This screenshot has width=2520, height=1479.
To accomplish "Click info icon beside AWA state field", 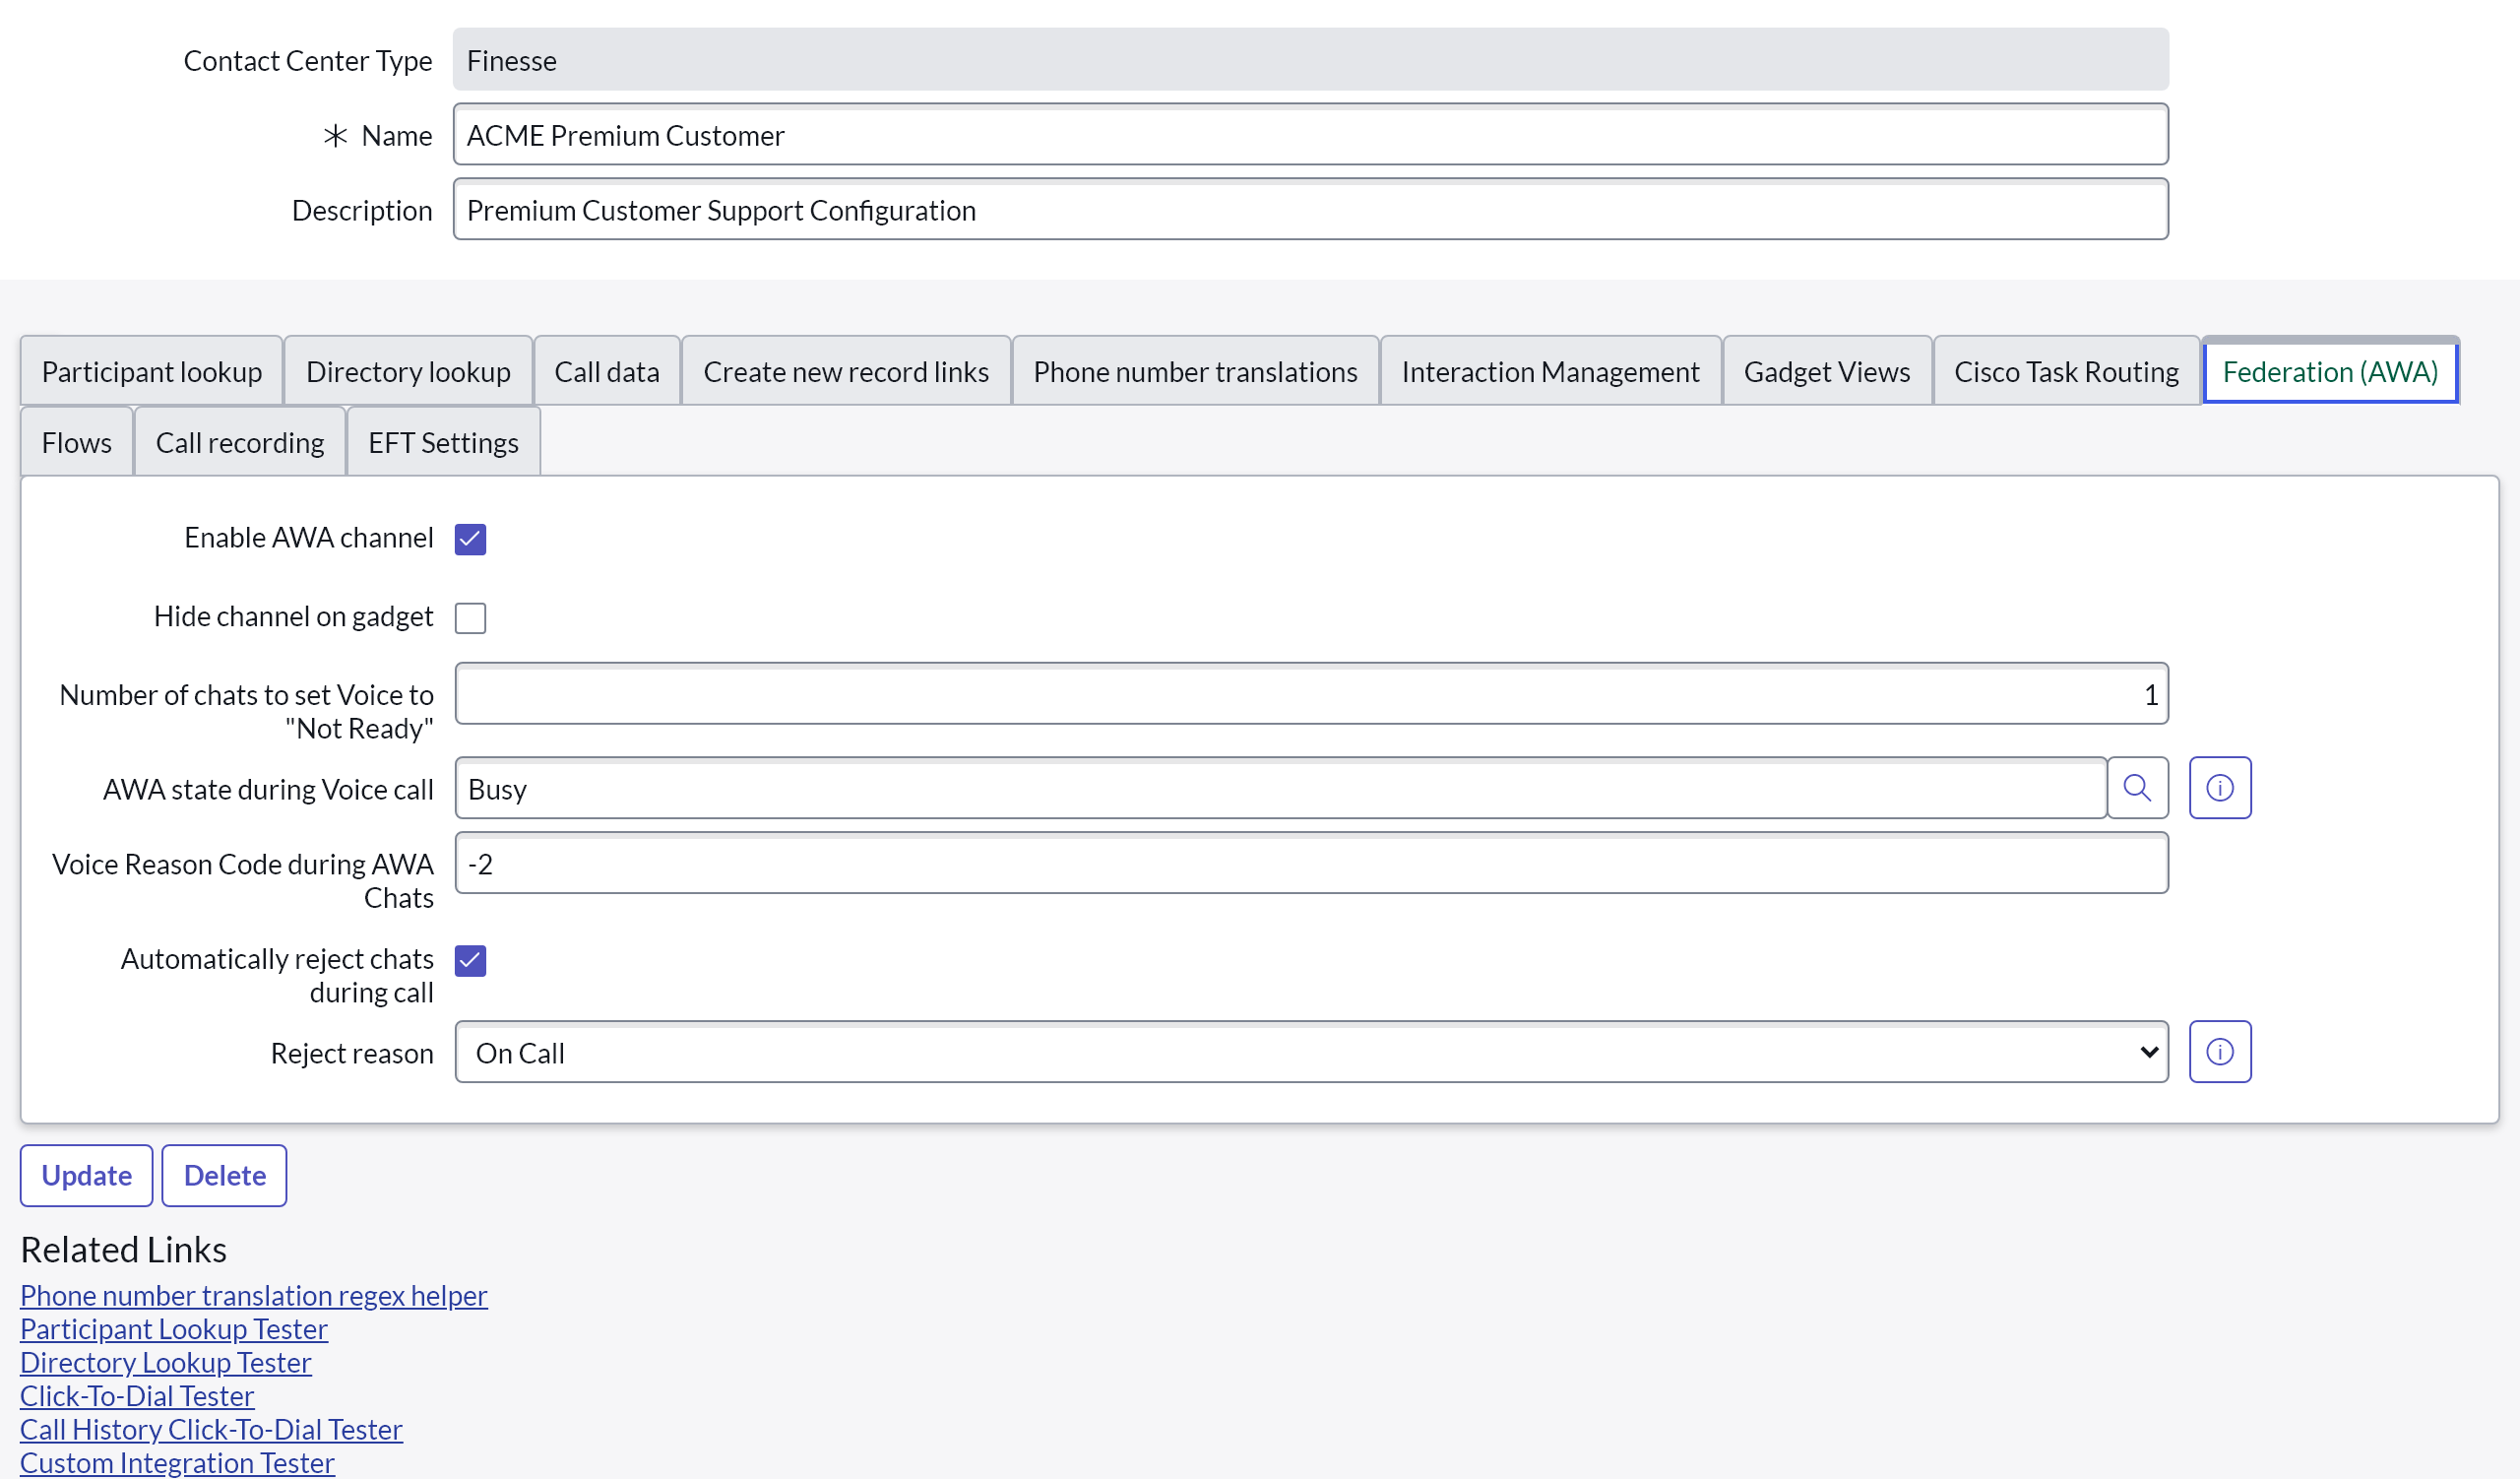I will pos(2219,788).
